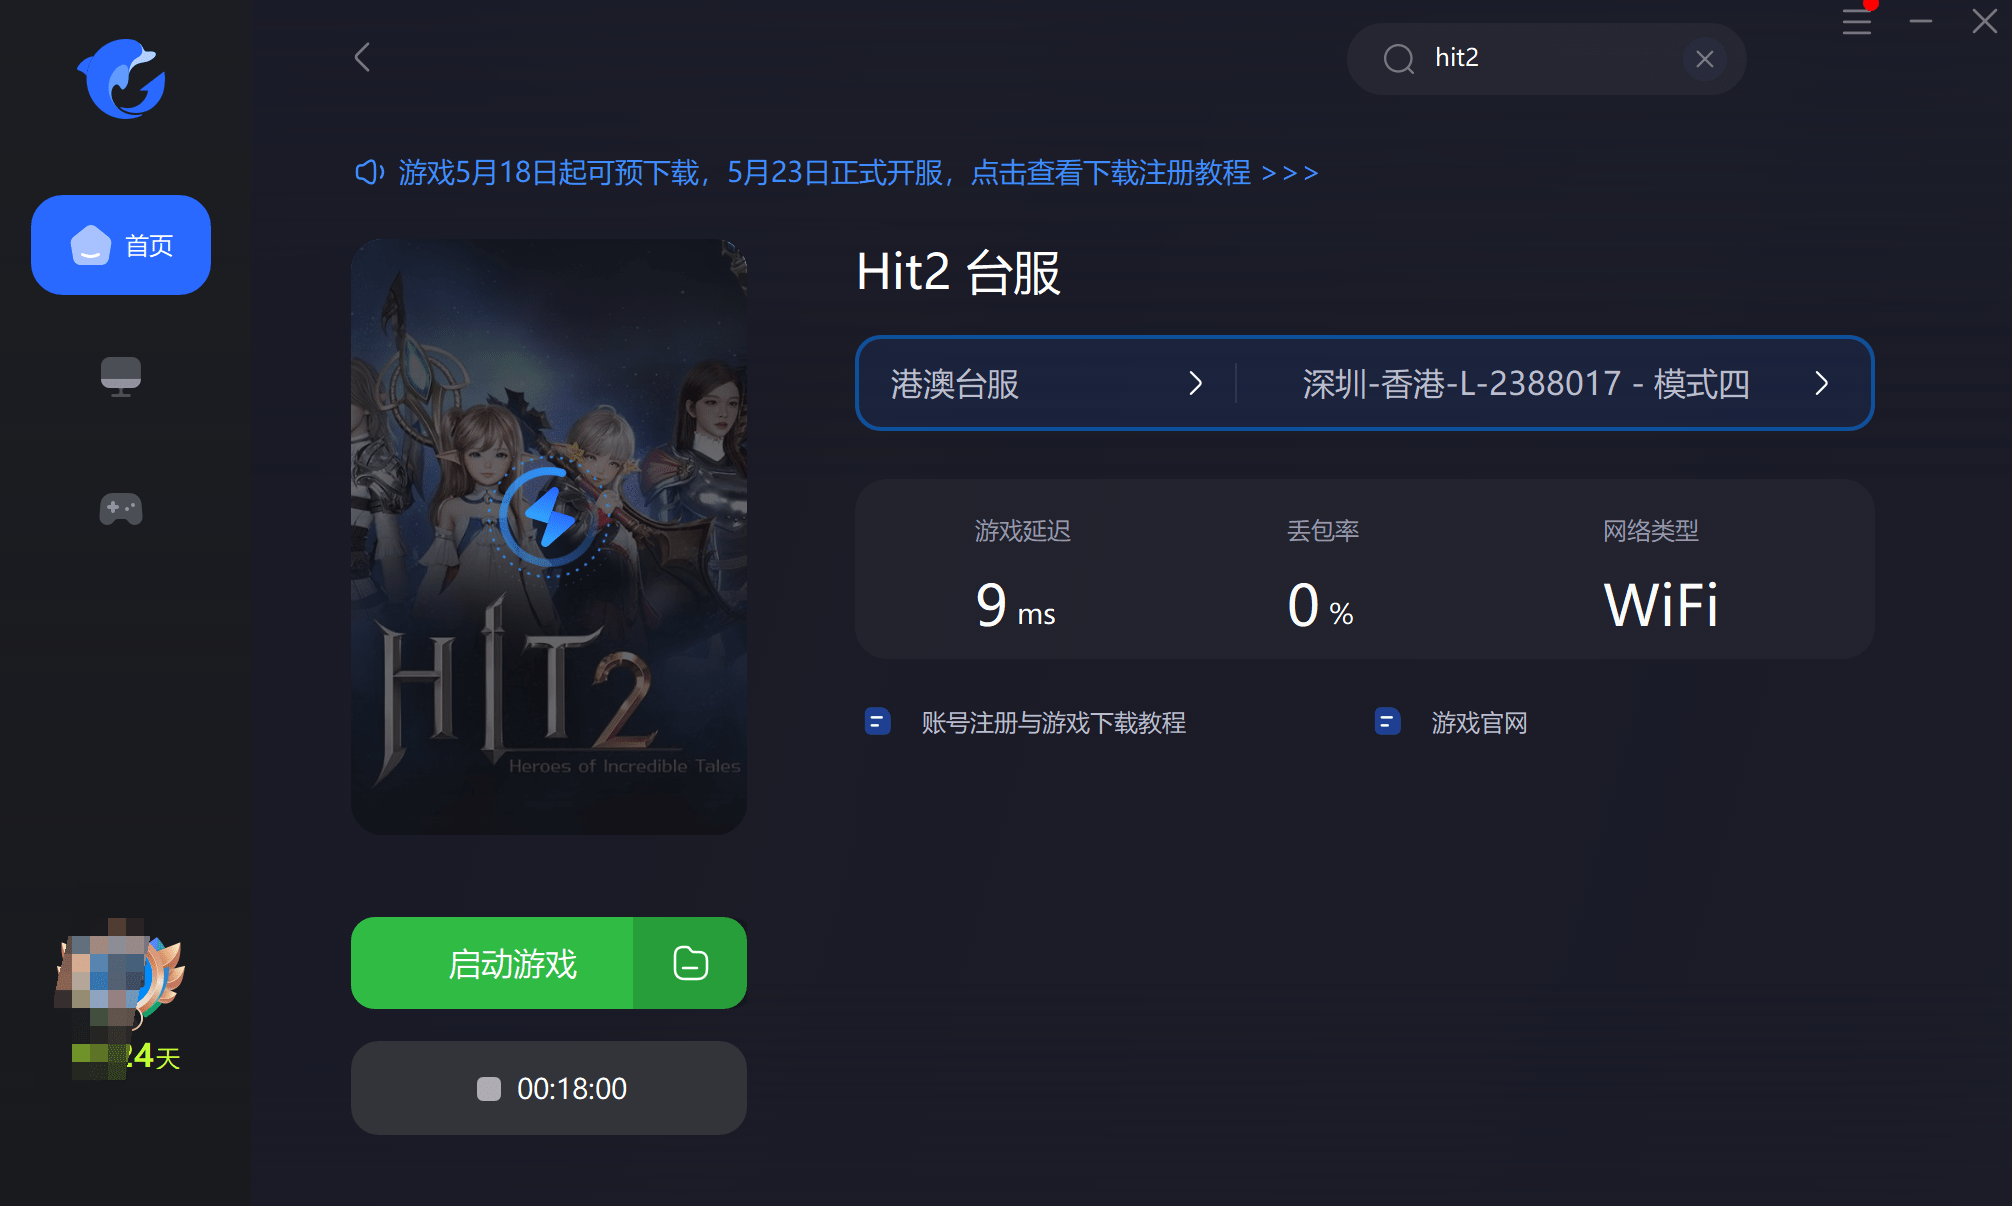Screen dimensions: 2012x1206
Task: Click the 9 ms game latency value
Action: pyautogui.click(x=1016, y=606)
